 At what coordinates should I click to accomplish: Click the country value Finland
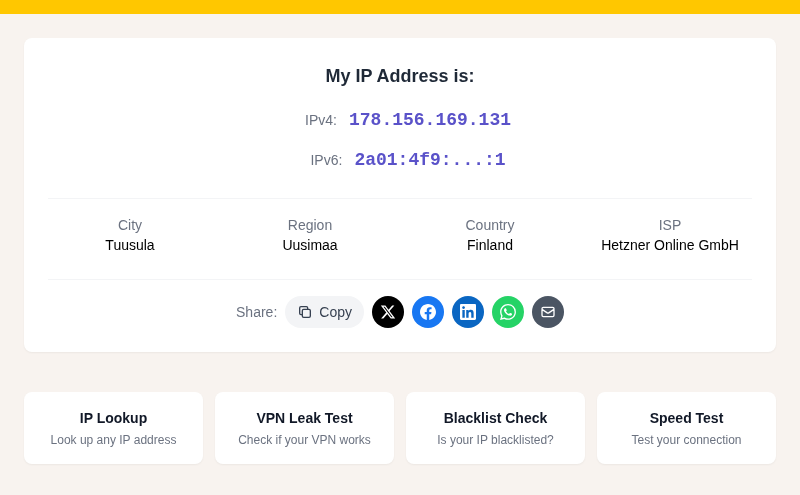click(x=490, y=245)
